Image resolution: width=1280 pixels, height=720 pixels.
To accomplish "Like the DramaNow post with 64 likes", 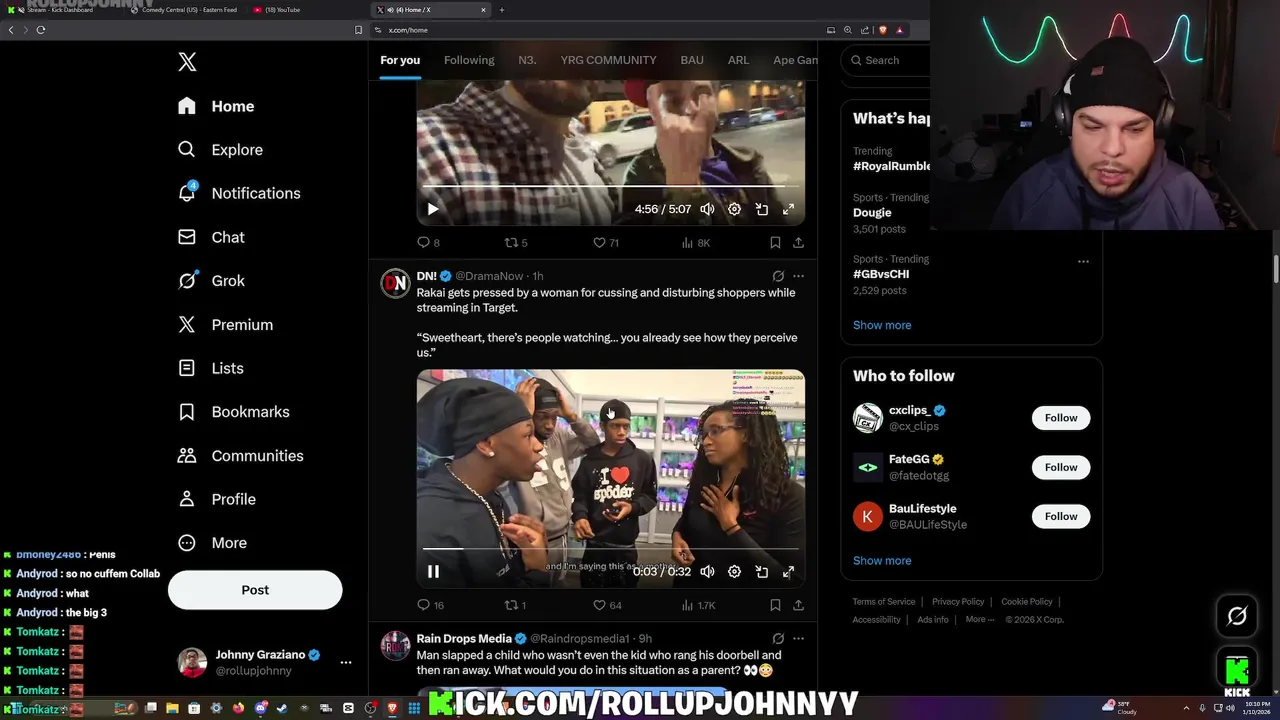I will 607,605.
